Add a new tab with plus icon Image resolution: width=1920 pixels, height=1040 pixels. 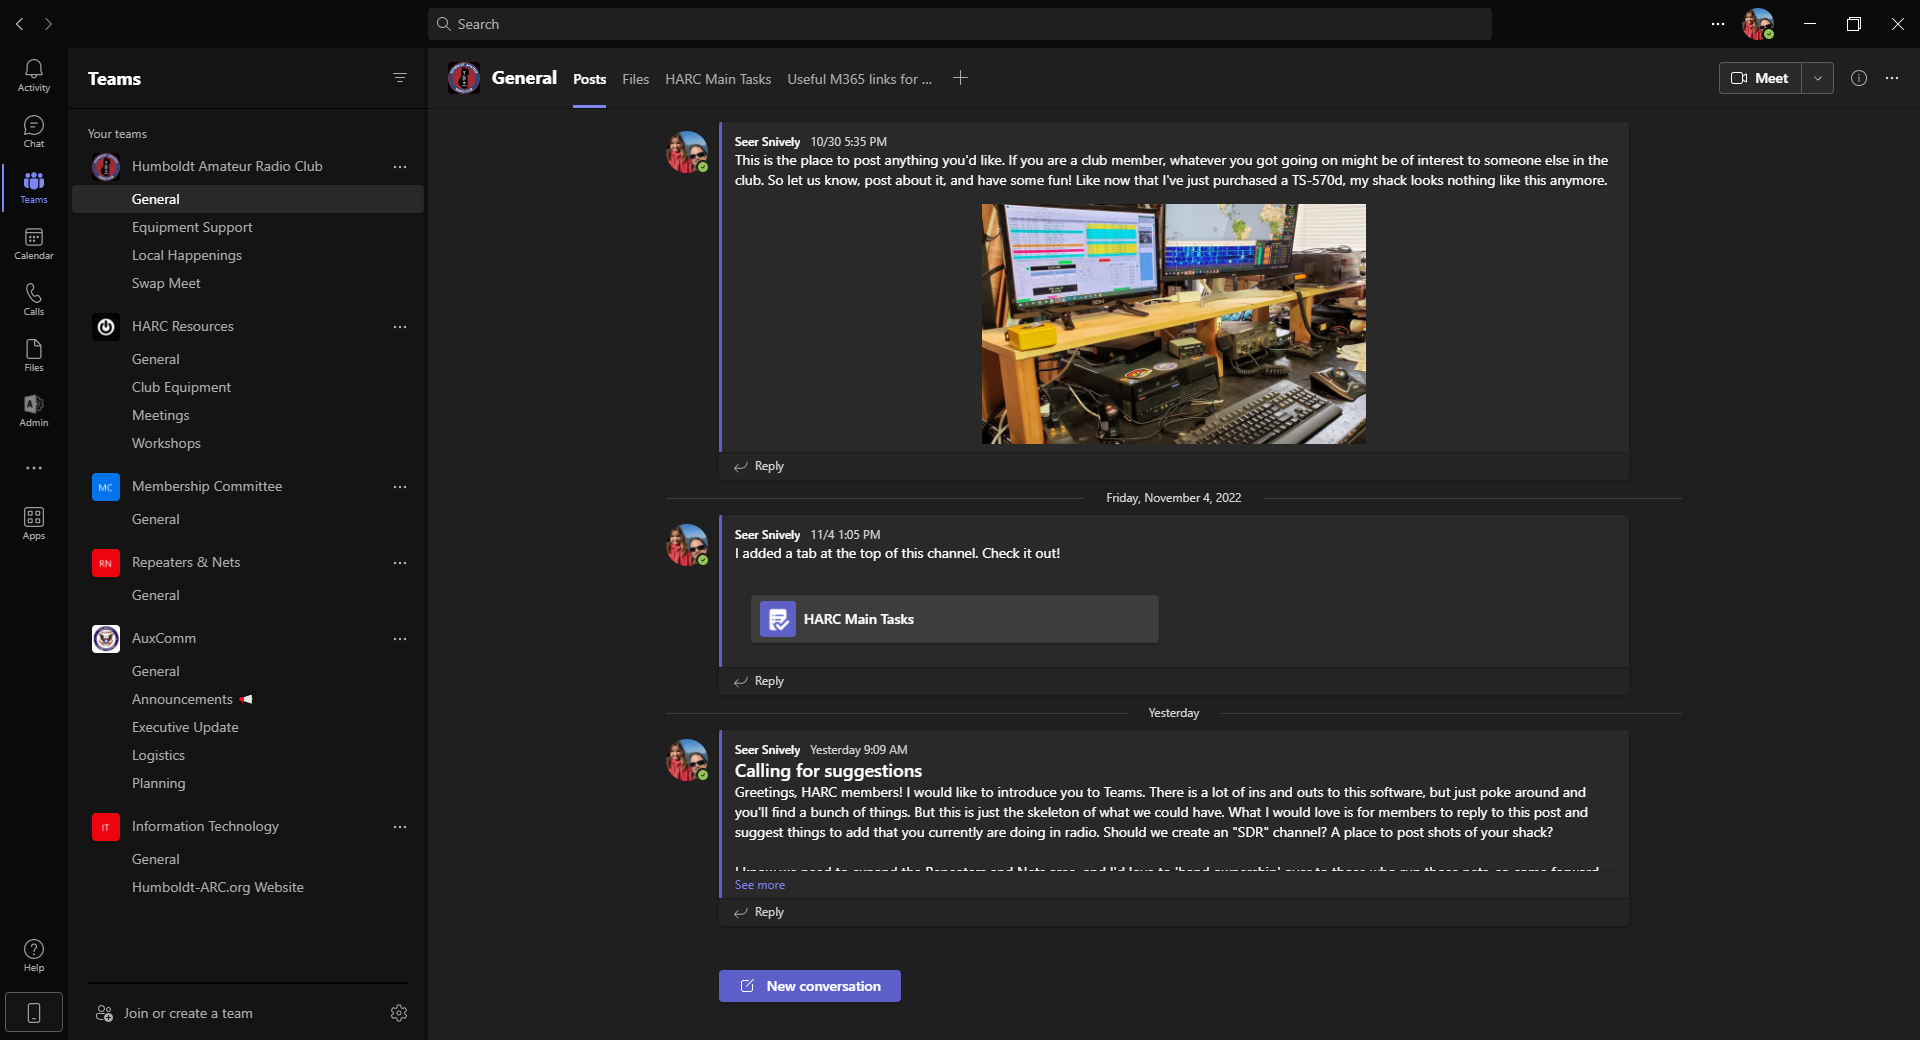point(960,78)
